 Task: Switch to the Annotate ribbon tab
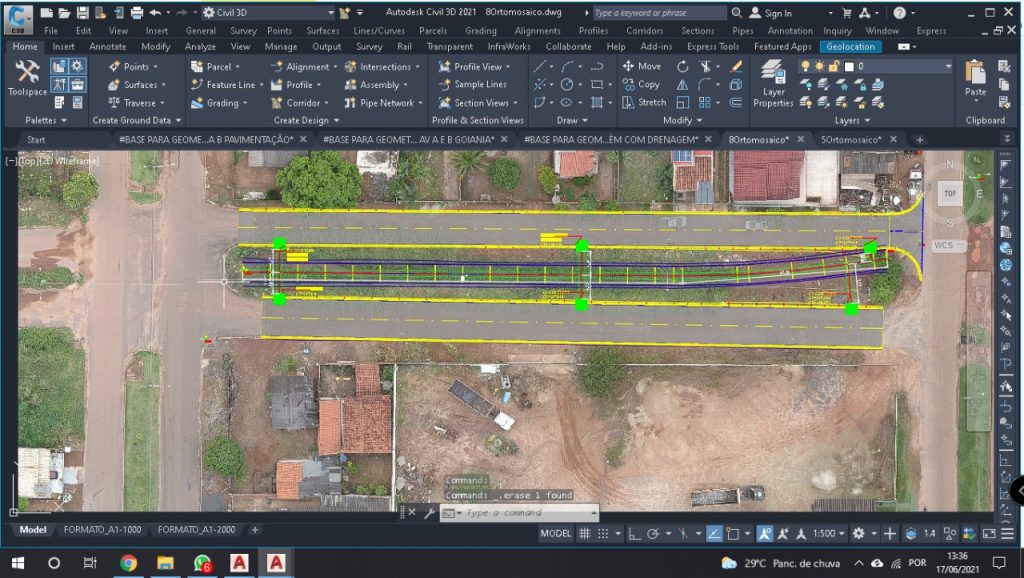[108, 46]
